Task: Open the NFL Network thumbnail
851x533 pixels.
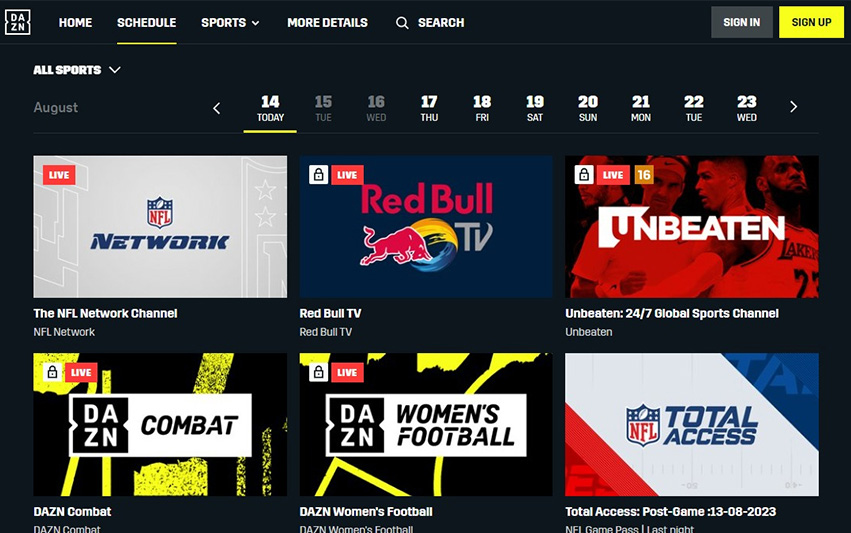Action: coord(160,227)
